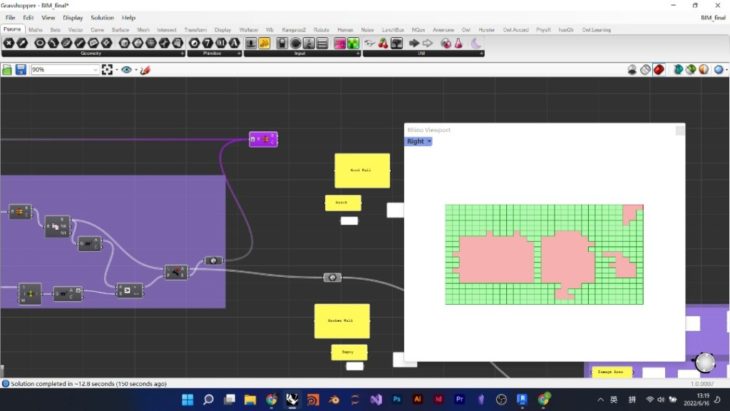This screenshot has width=730, height=411.
Task: Click the yellow Brick panel
Action: pyautogui.click(x=342, y=203)
